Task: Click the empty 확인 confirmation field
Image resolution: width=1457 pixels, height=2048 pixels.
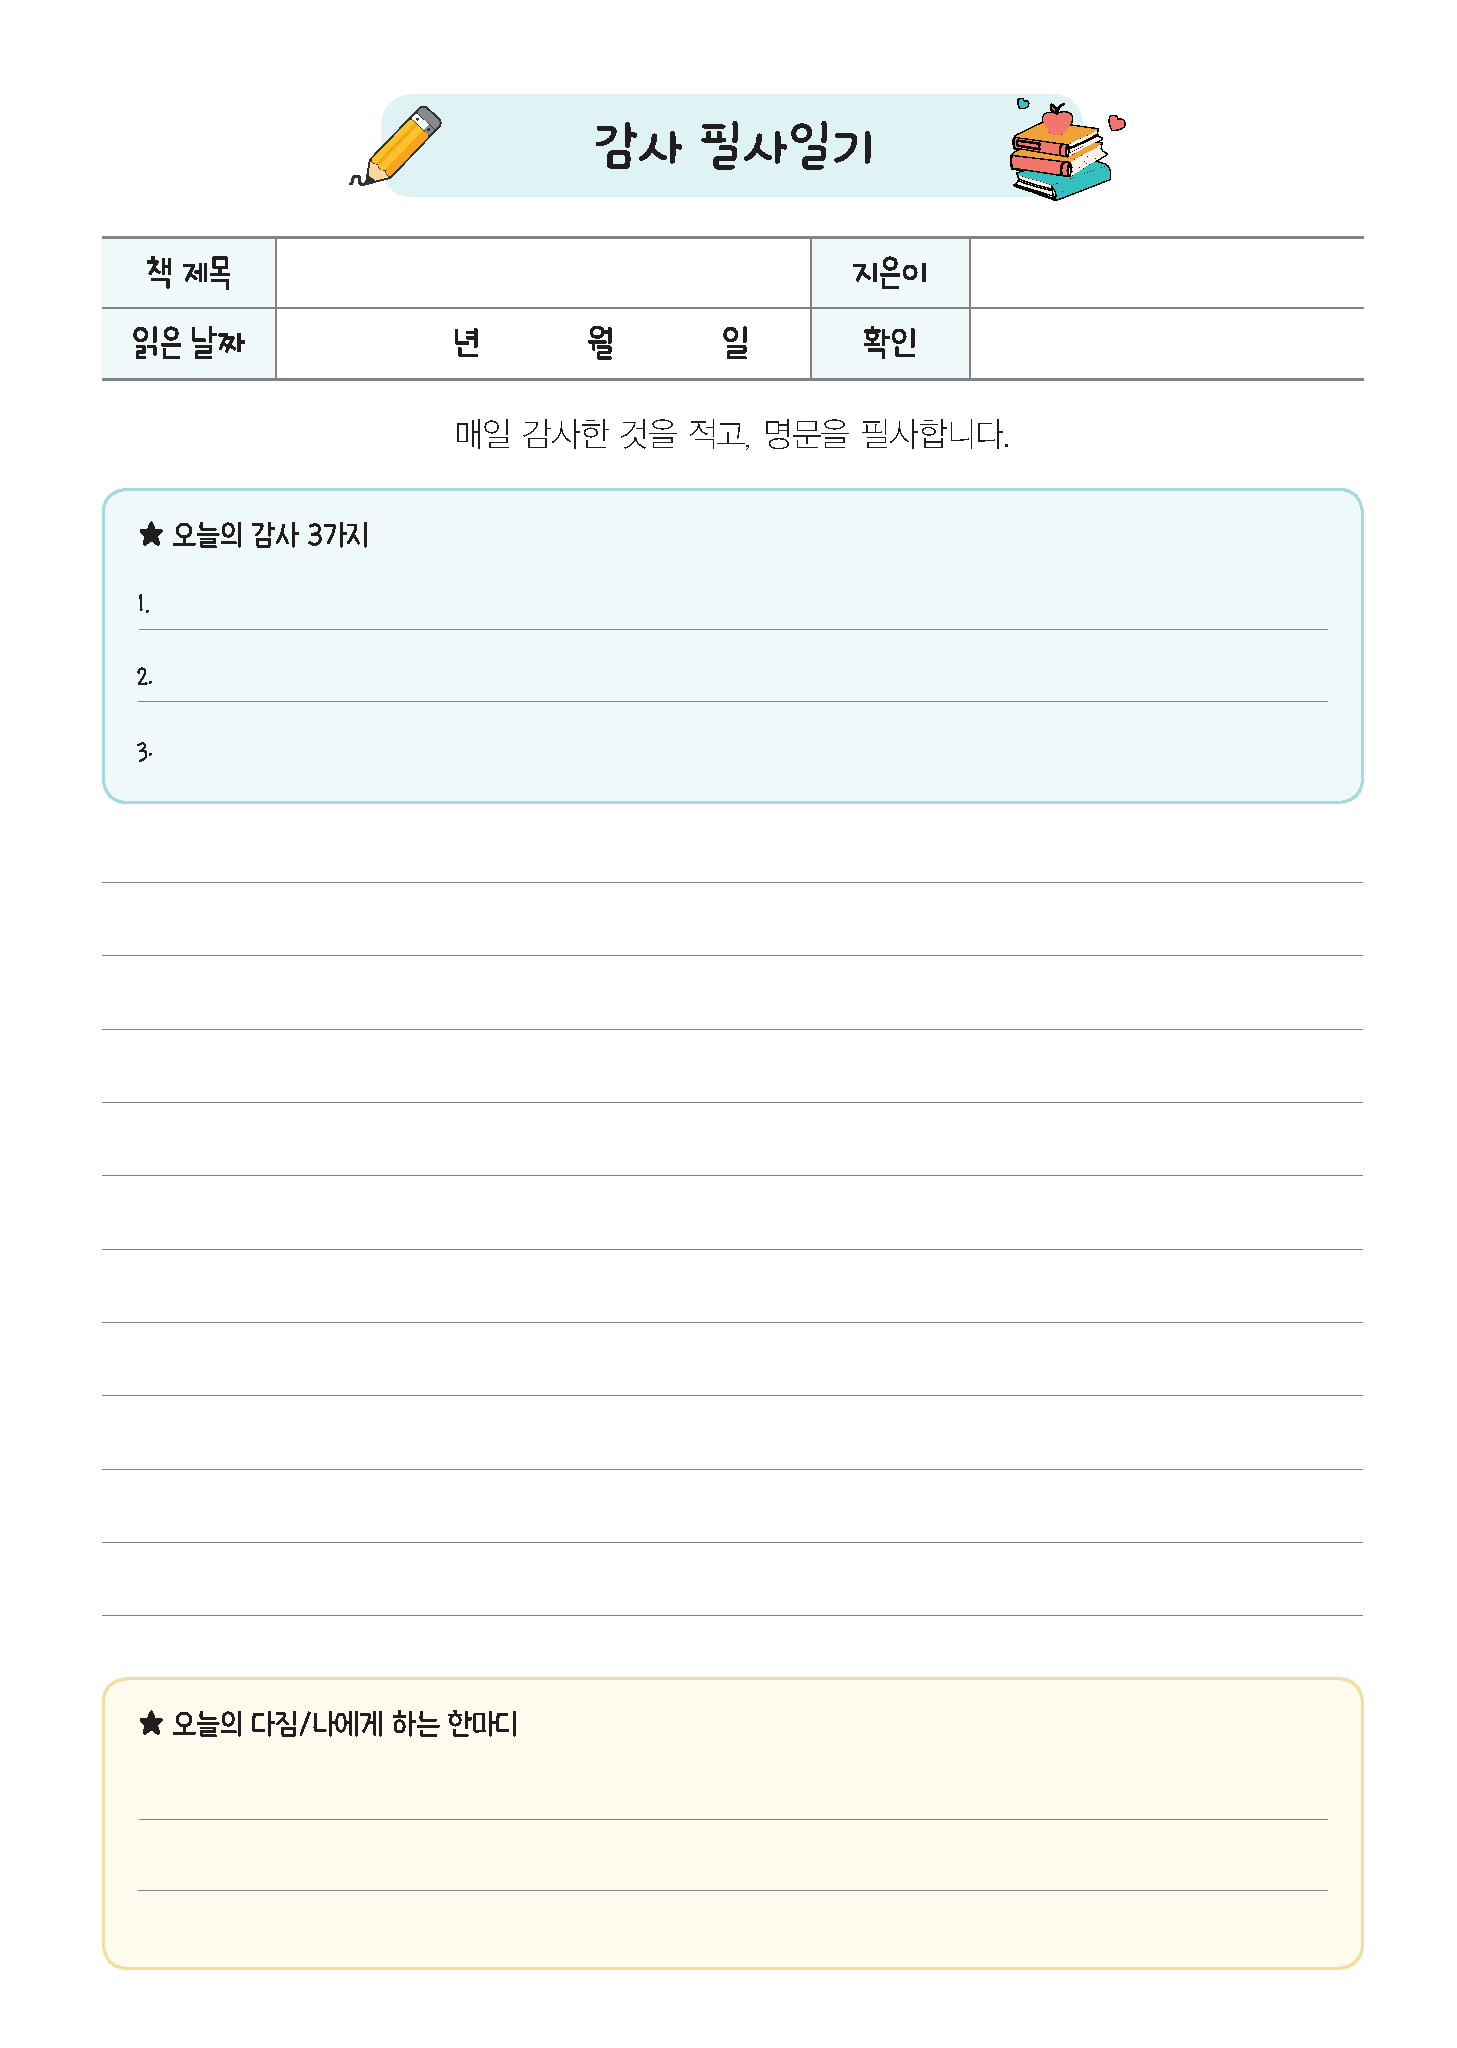Action: (x=1165, y=343)
